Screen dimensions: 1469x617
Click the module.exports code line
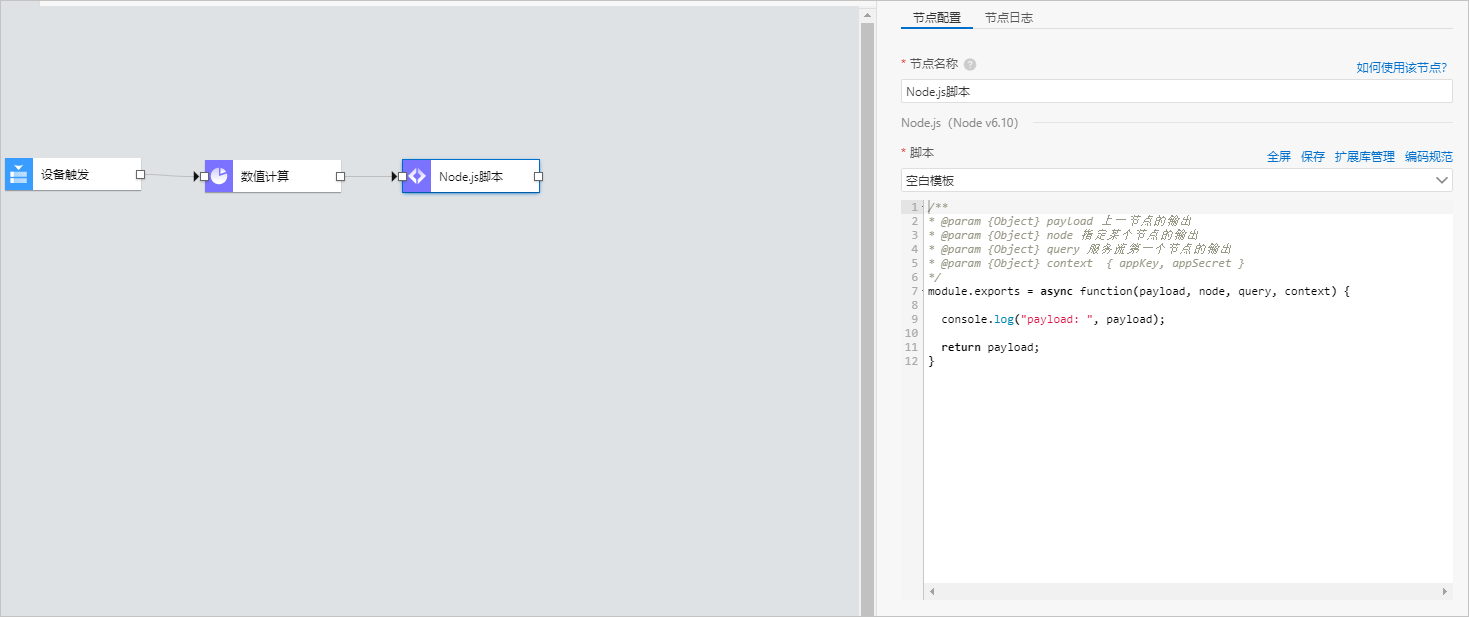tap(1139, 291)
